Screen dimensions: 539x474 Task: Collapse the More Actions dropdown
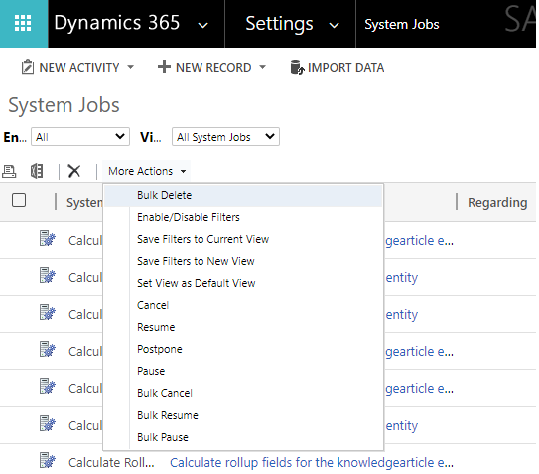click(x=147, y=171)
